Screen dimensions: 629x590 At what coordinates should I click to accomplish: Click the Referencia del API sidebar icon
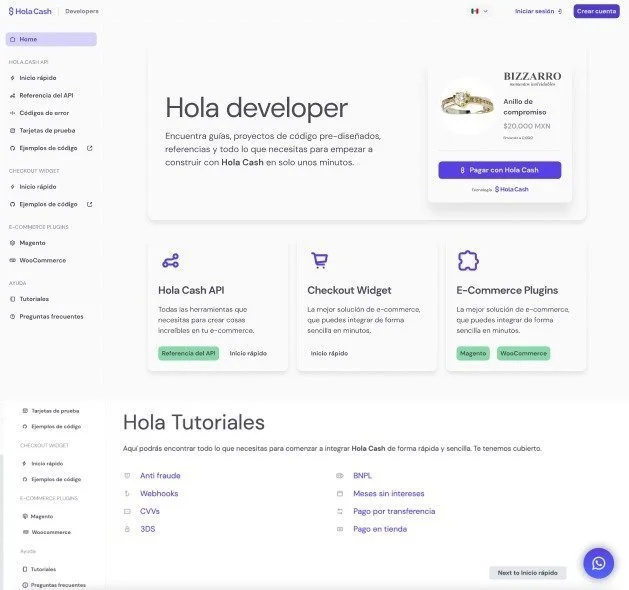coord(12,95)
